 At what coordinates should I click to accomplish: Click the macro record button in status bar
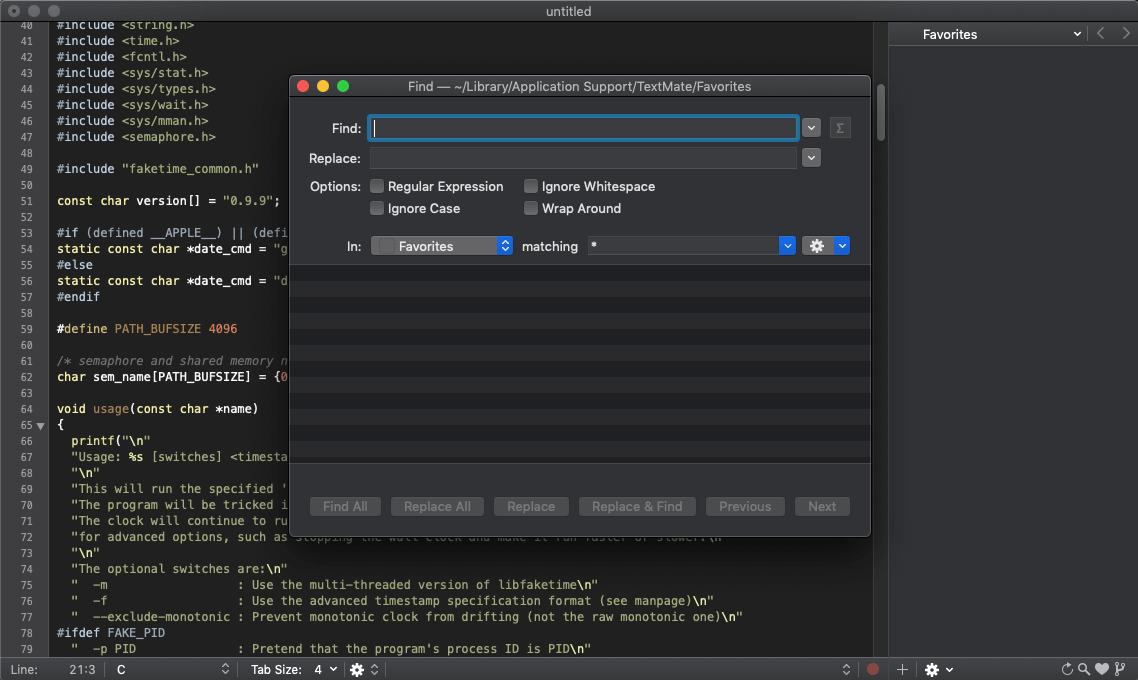[873, 669]
